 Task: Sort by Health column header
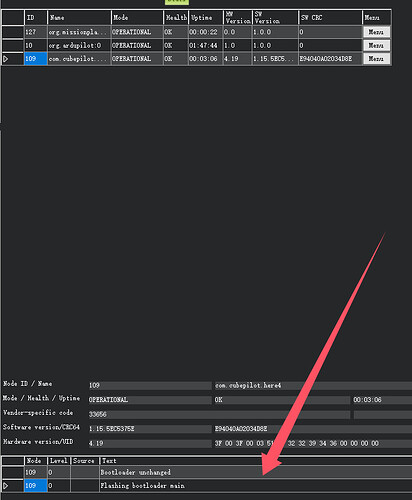click(176, 17)
